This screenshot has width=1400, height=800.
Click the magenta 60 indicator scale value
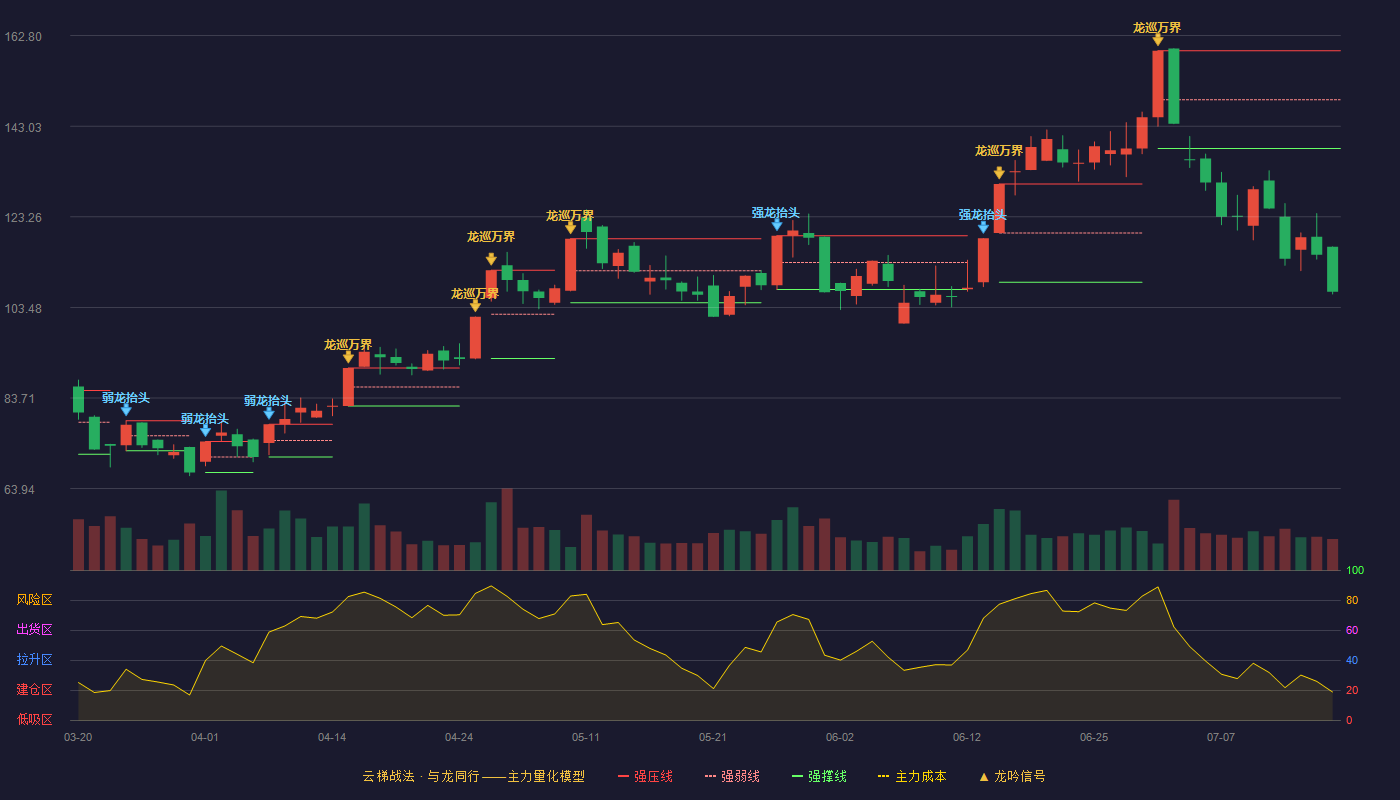[1352, 630]
